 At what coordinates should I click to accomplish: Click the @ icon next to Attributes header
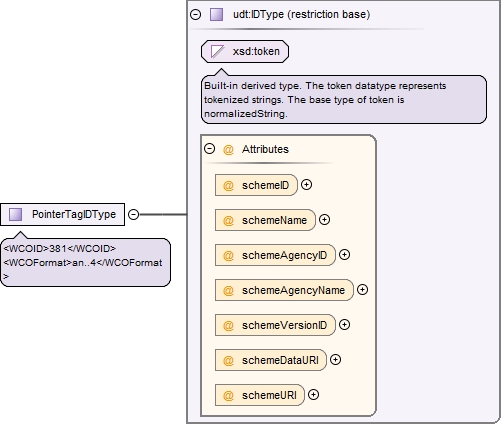point(228,150)
